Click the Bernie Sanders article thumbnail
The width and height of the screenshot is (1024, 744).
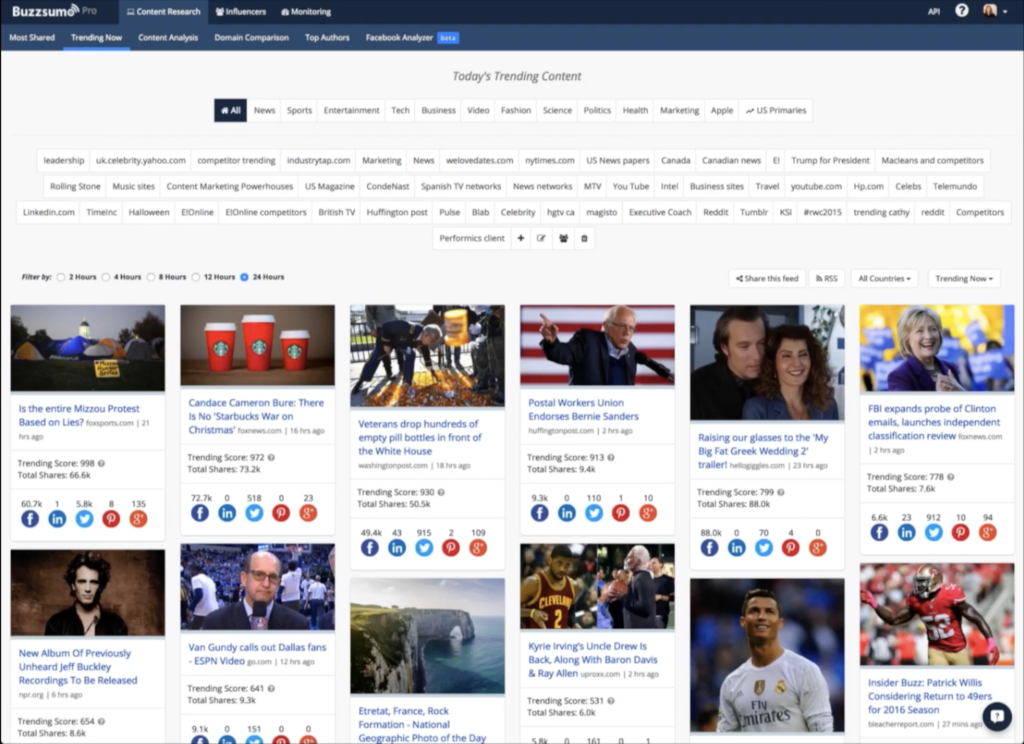(597, 345)
